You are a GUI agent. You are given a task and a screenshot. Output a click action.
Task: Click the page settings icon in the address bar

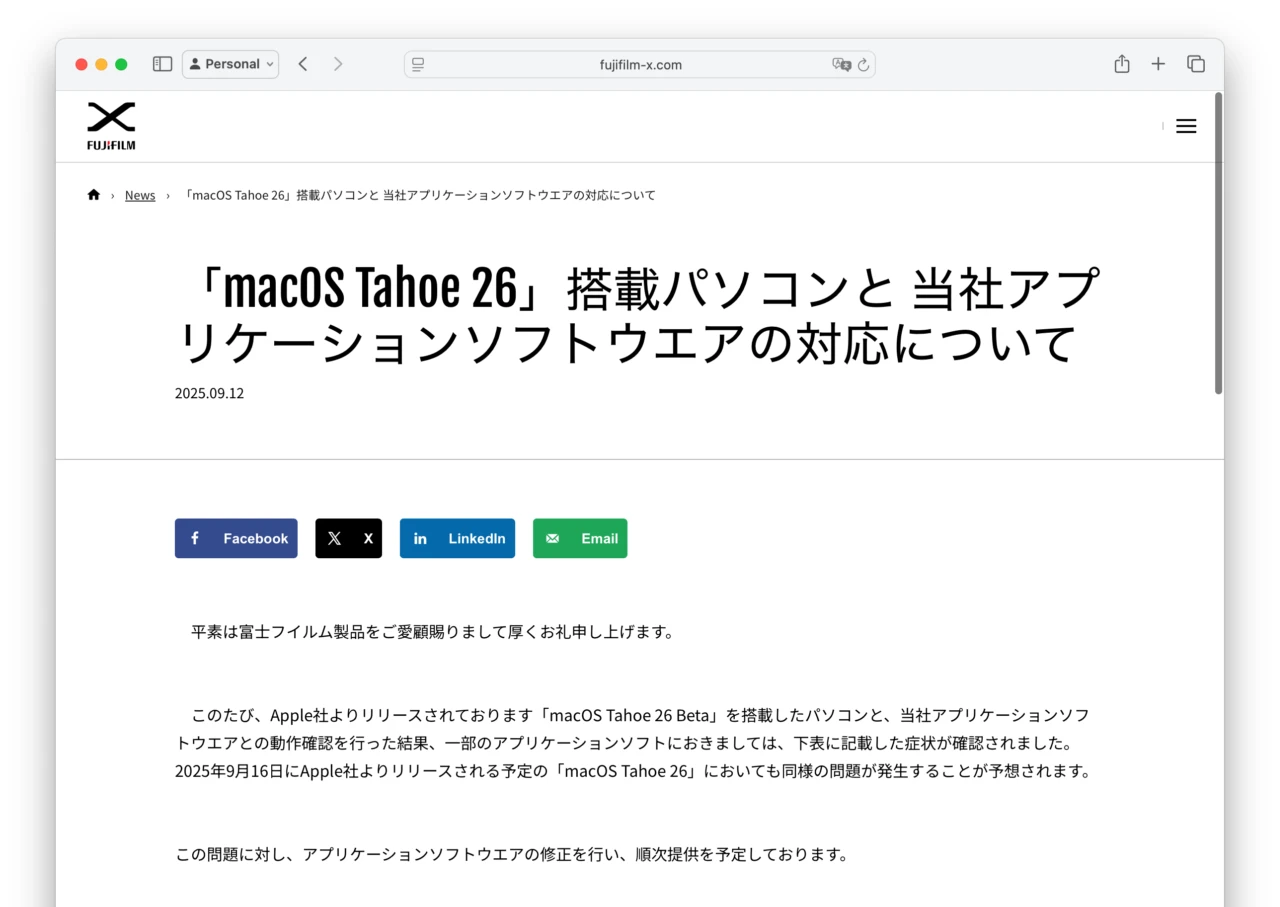point(417,64)
